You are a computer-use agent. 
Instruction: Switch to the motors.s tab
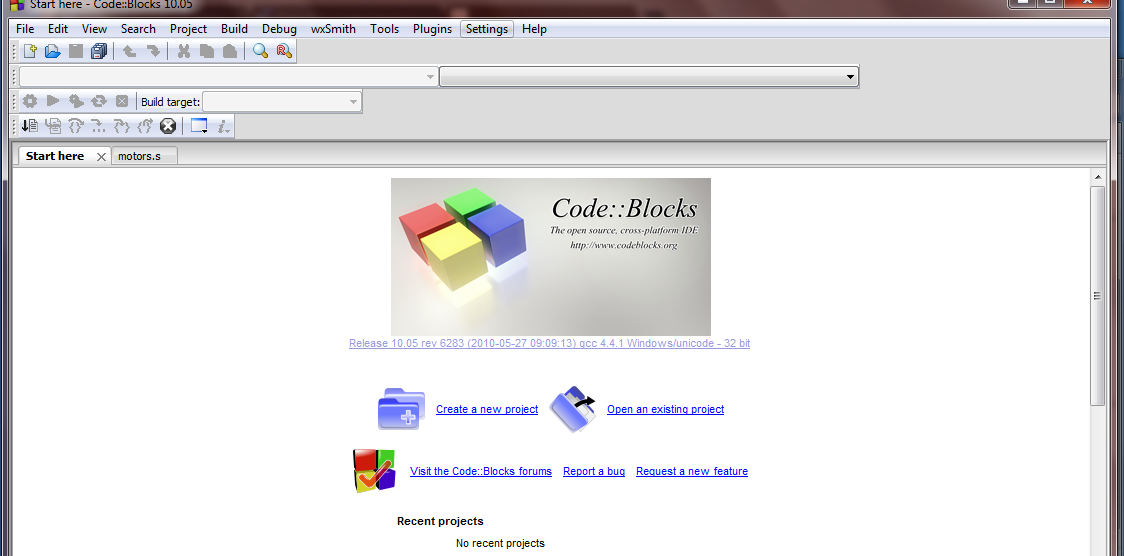pos(144,155)
